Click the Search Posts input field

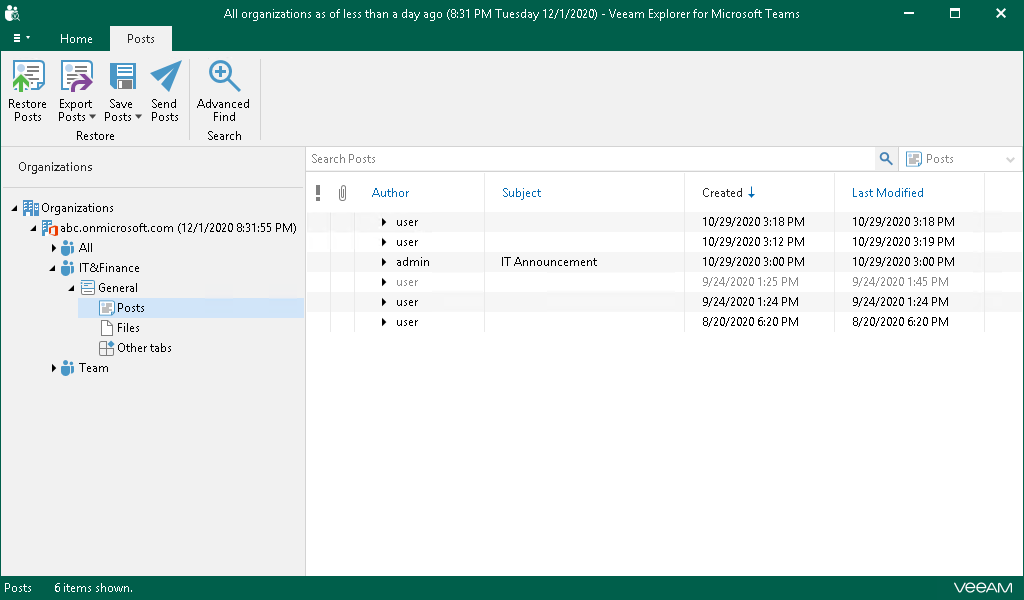pos(590,159)
